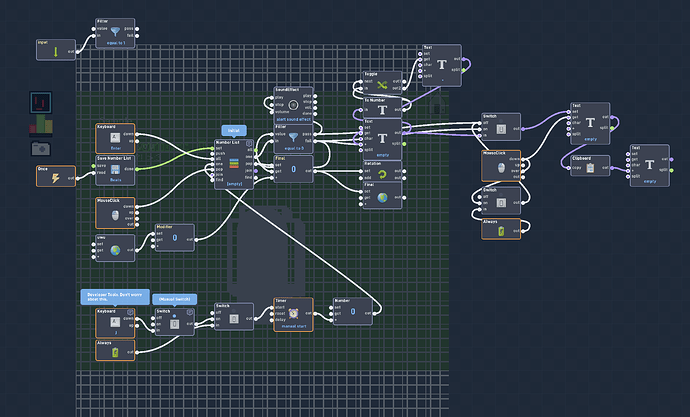Click the key icon on the Enter Keyboard node

115,138
